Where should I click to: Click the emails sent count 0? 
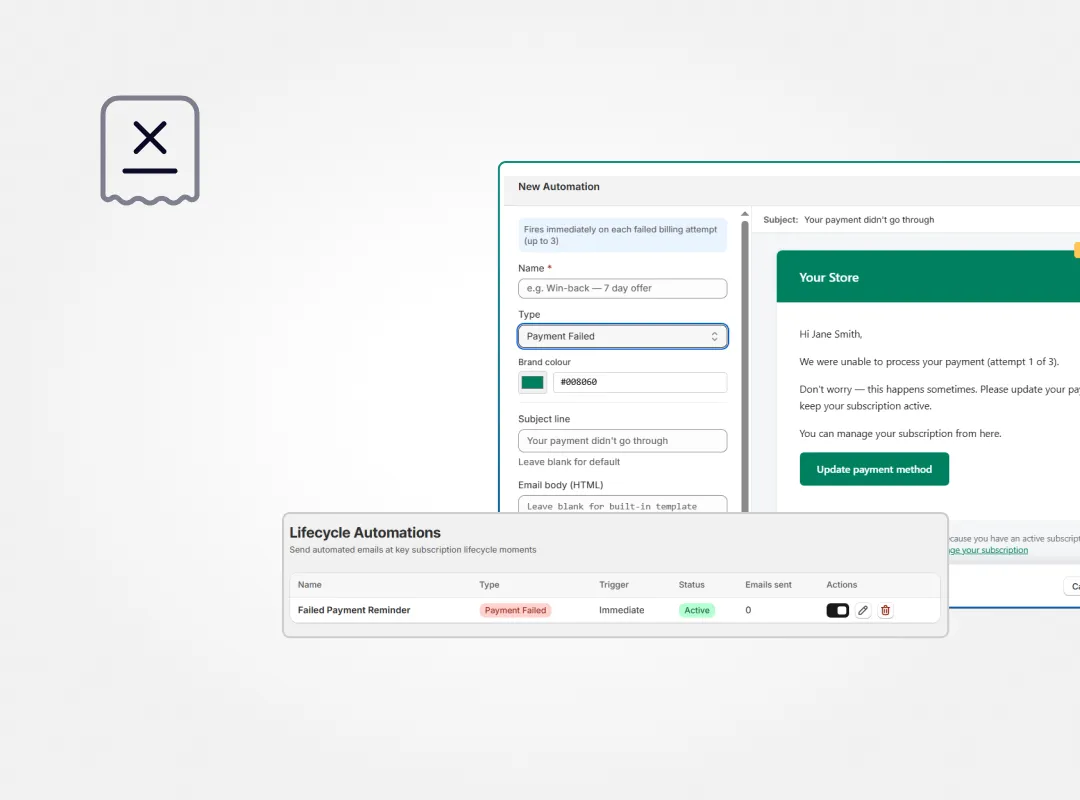[x=748, y=611]
